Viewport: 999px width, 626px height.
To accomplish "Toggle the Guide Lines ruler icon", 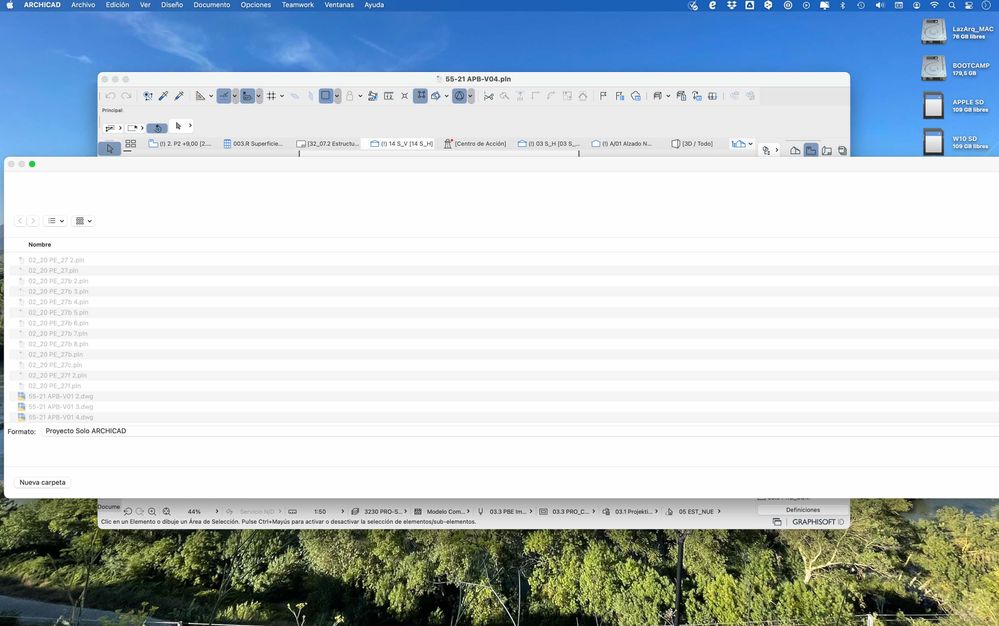I will [200, 96].
